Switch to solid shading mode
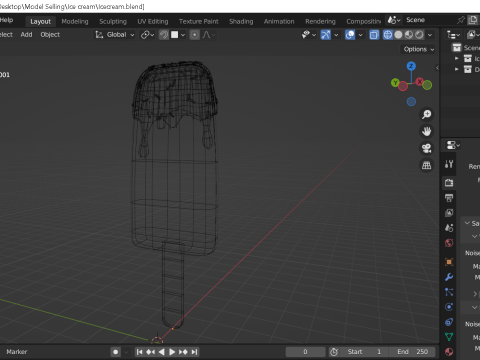Screen dimensions: 480x360 coord(398,35)
